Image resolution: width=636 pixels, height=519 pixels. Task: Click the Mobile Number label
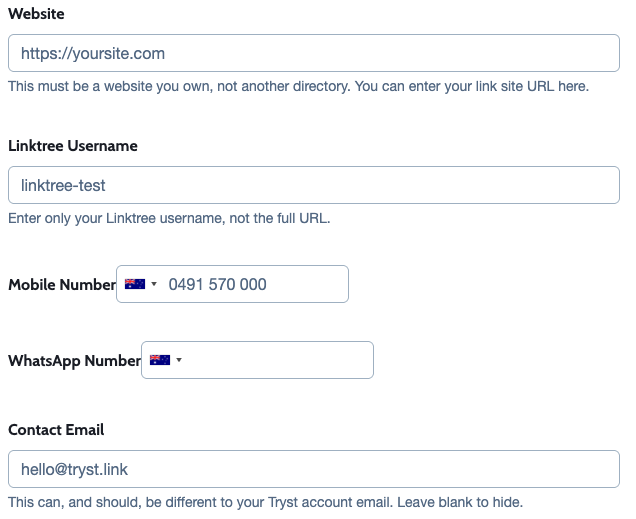(x=62, y=284)
